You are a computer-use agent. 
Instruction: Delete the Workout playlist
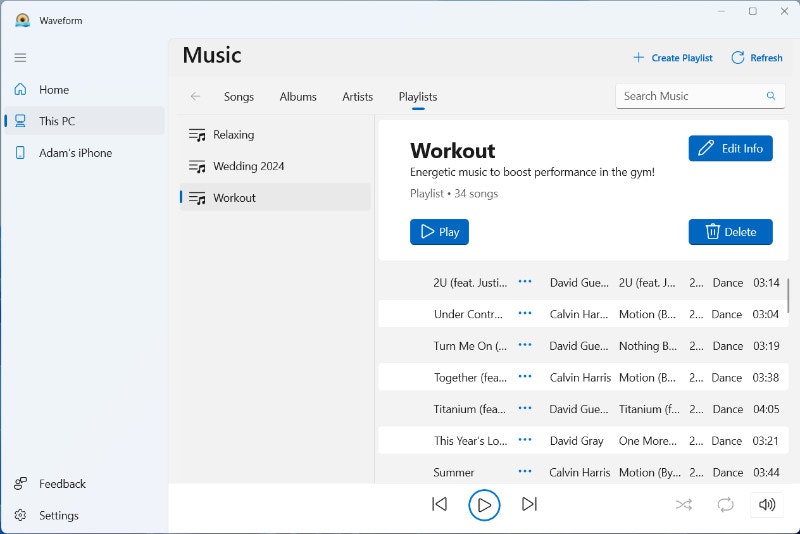(730, 232)
